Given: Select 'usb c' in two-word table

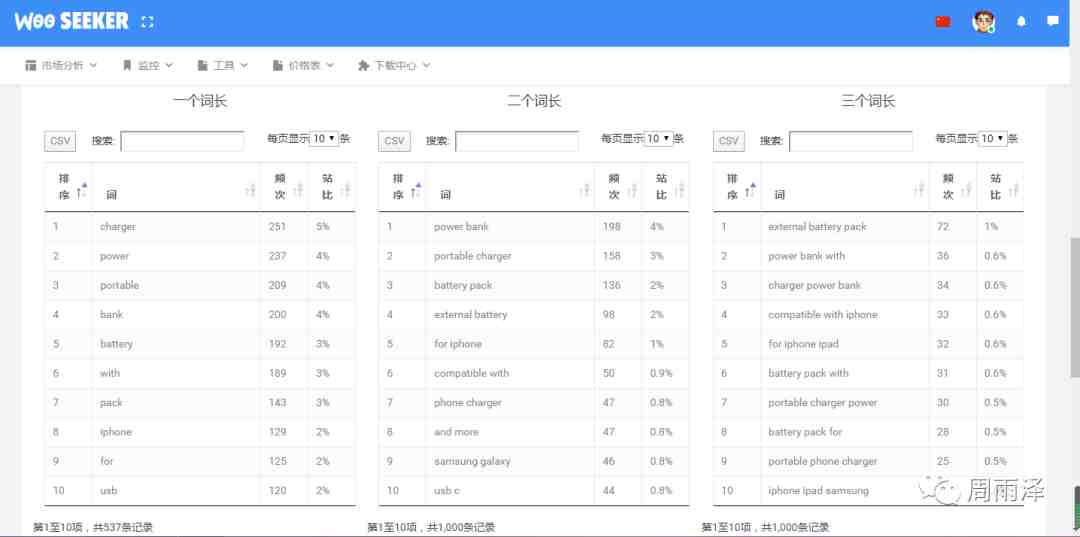Looking at the screenshot, I should coord(445,490).
